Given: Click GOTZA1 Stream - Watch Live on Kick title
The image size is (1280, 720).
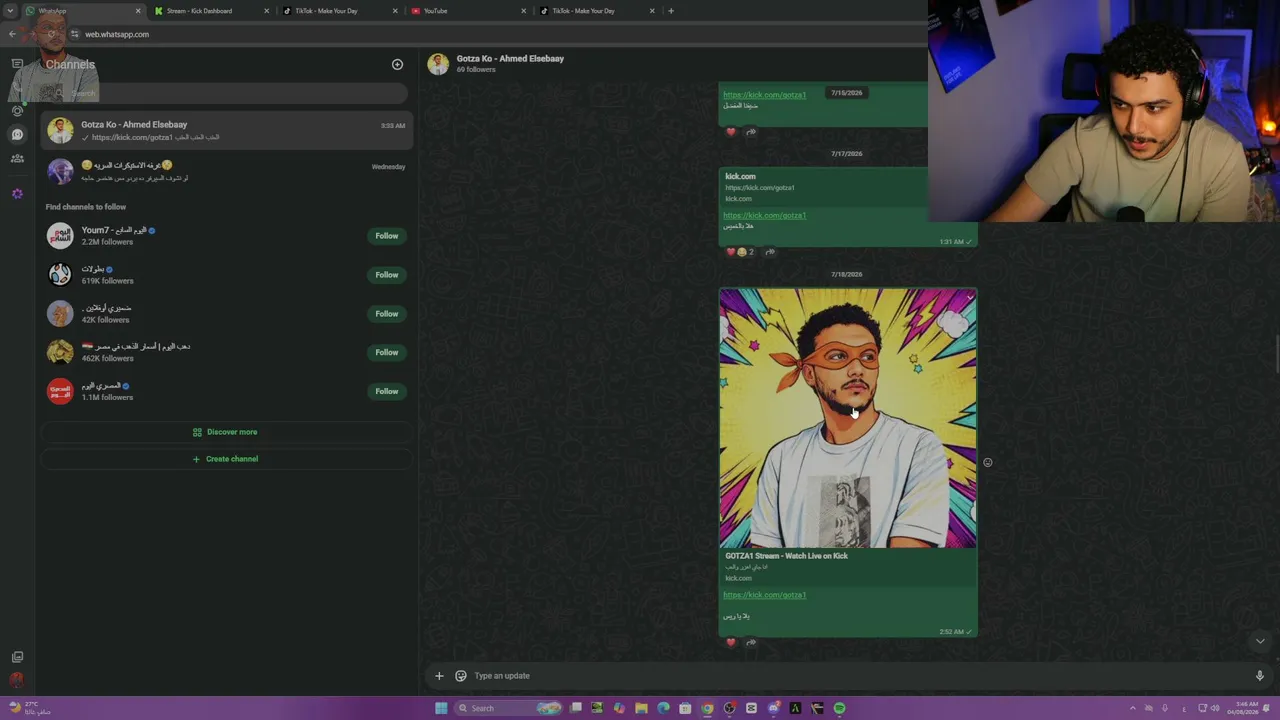Looking at the screenshot, I should coord(787,556).
